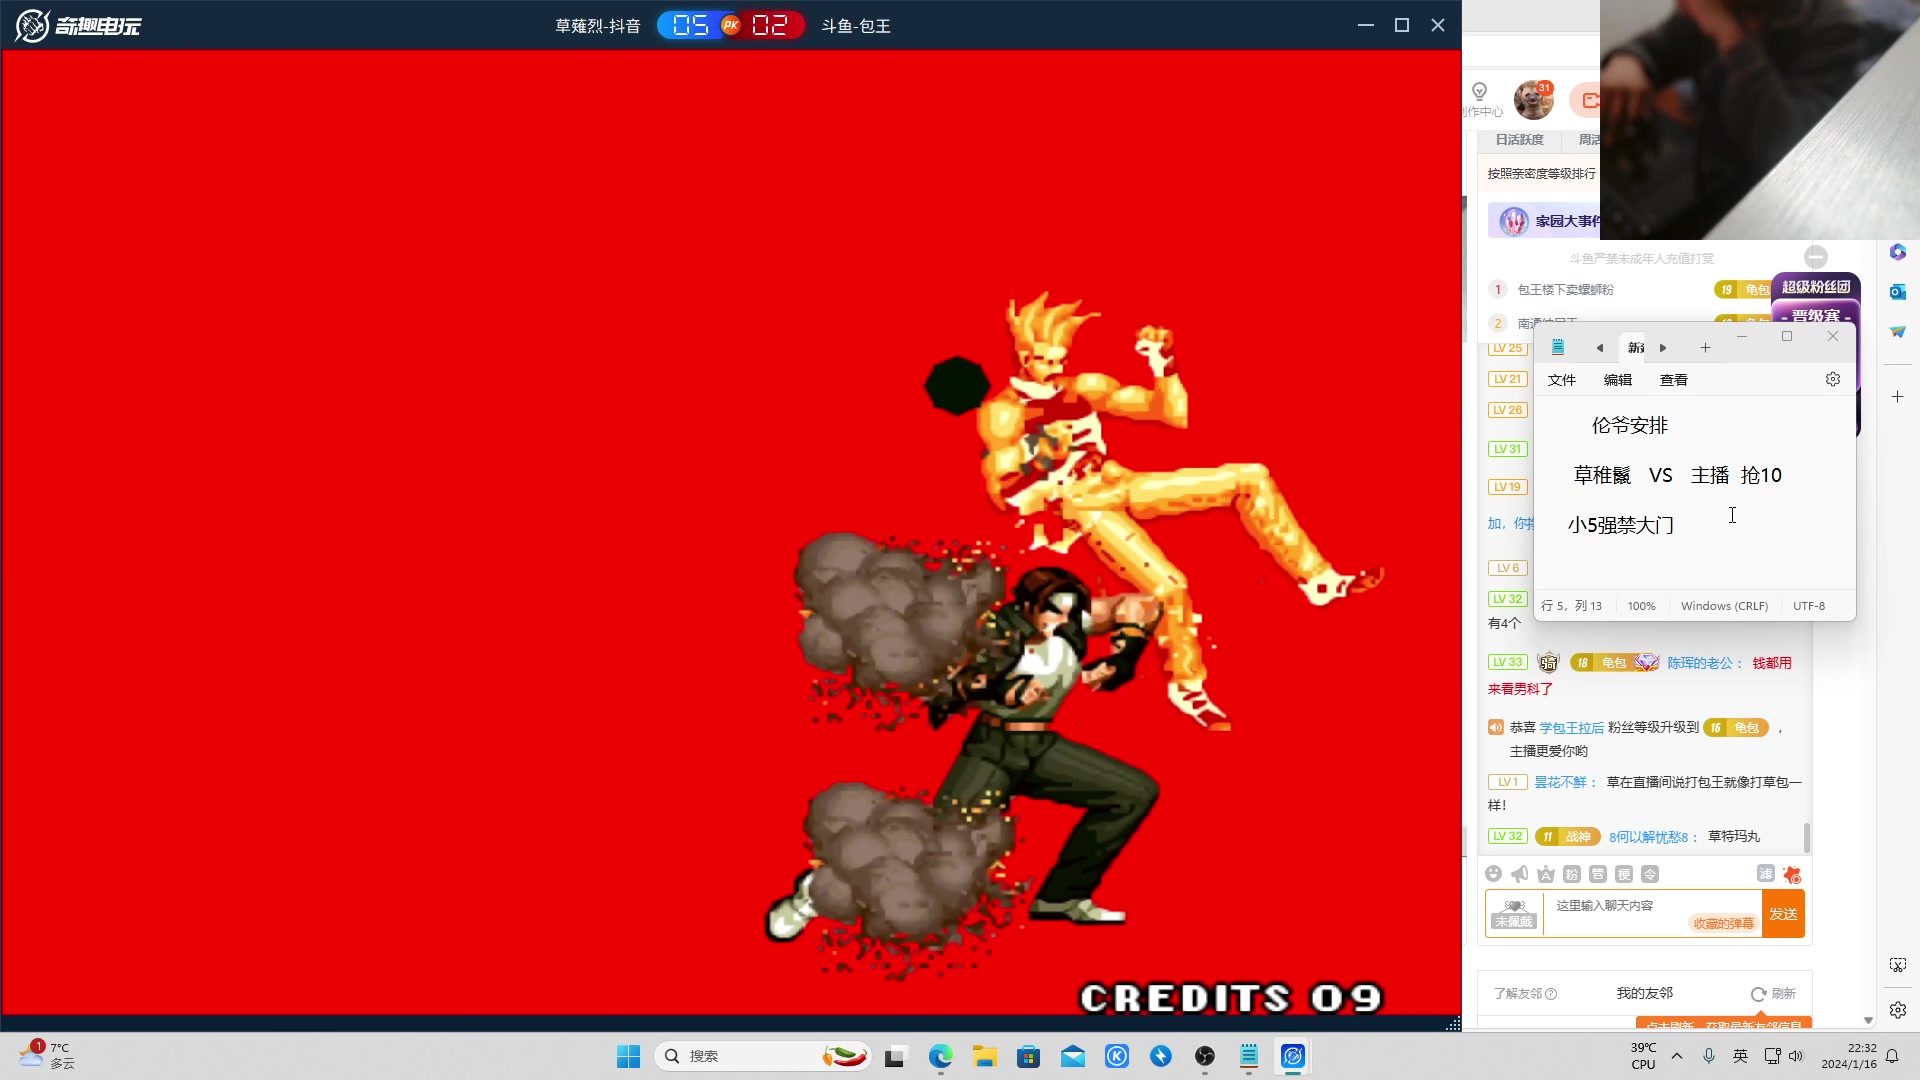Open File Explorer from taskbar
The width and height of the screenshot is (1920, 1080).
pyautogui.click(x=985, y=1056)
